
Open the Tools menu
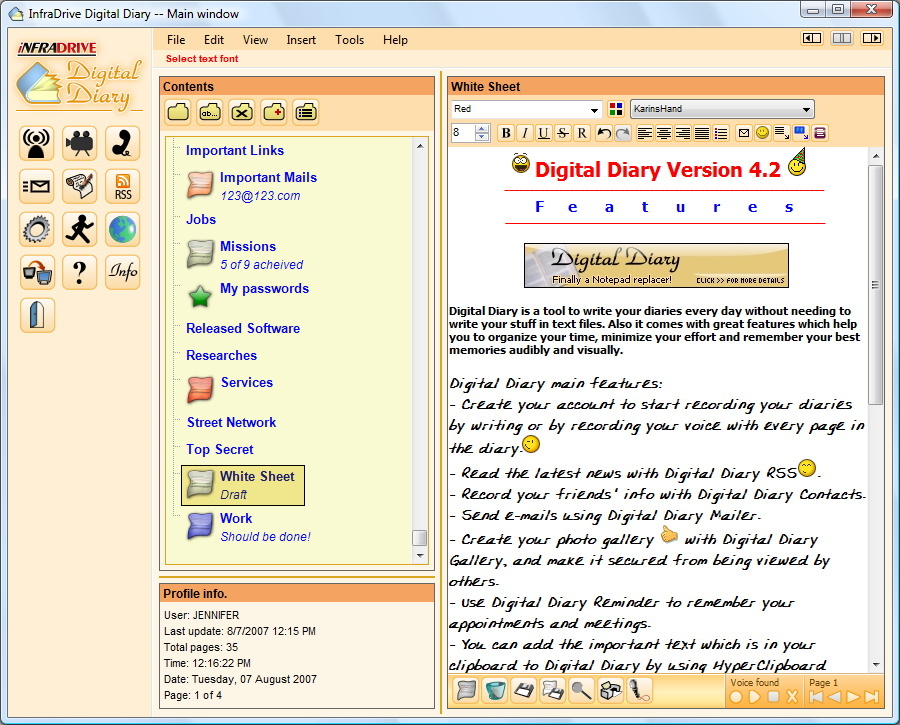(350, 40)
